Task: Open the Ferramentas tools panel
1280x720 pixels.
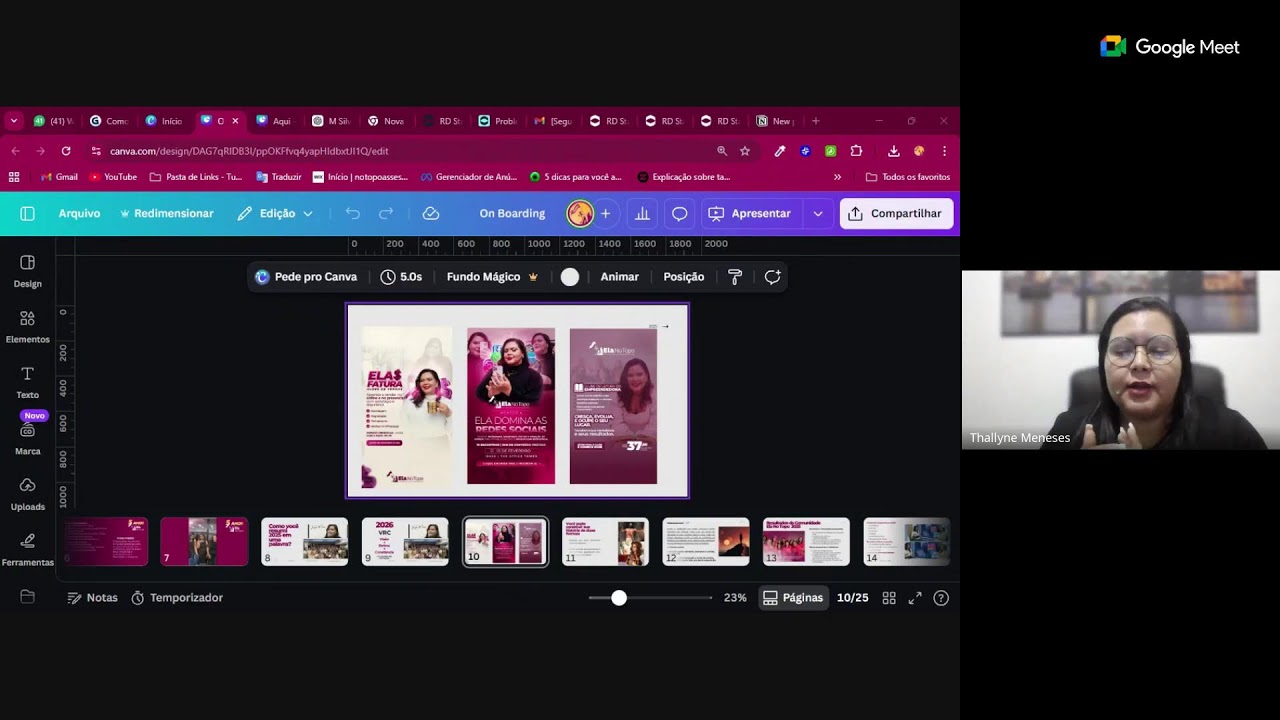Action: (x=27, y=550)
